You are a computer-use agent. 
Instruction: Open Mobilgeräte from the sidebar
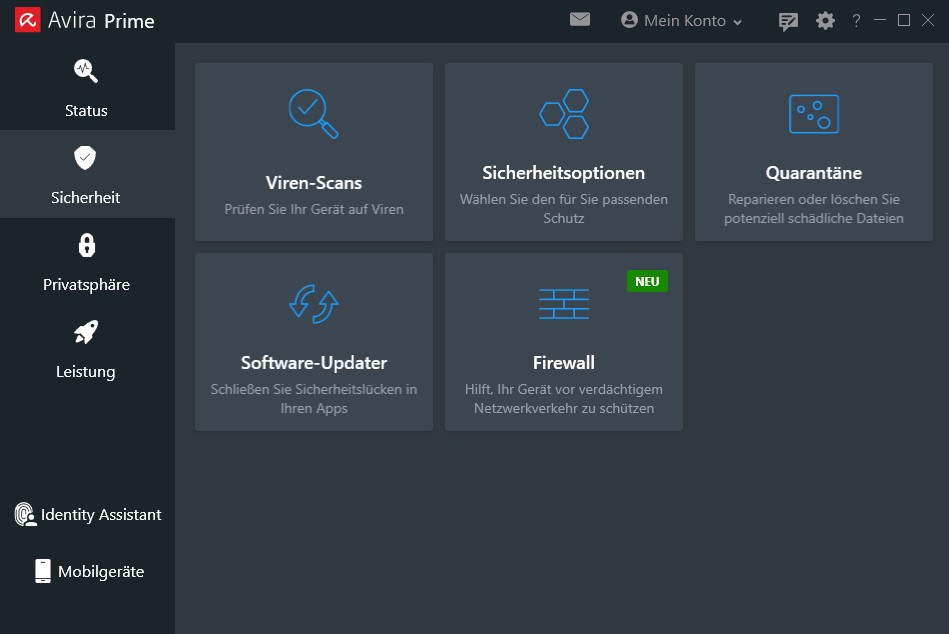pyautogui.click(x=88, y=572)
